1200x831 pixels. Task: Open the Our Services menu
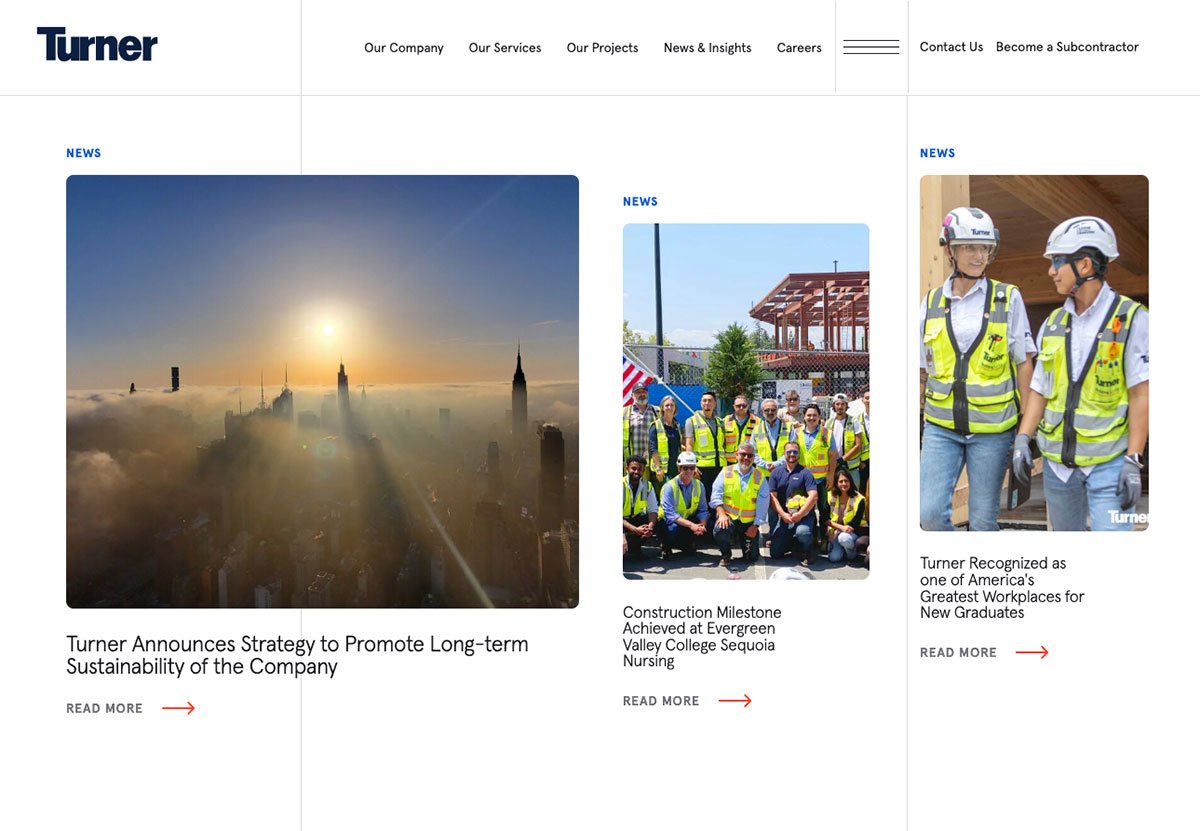pyautogui.click(x=505, y=47)
